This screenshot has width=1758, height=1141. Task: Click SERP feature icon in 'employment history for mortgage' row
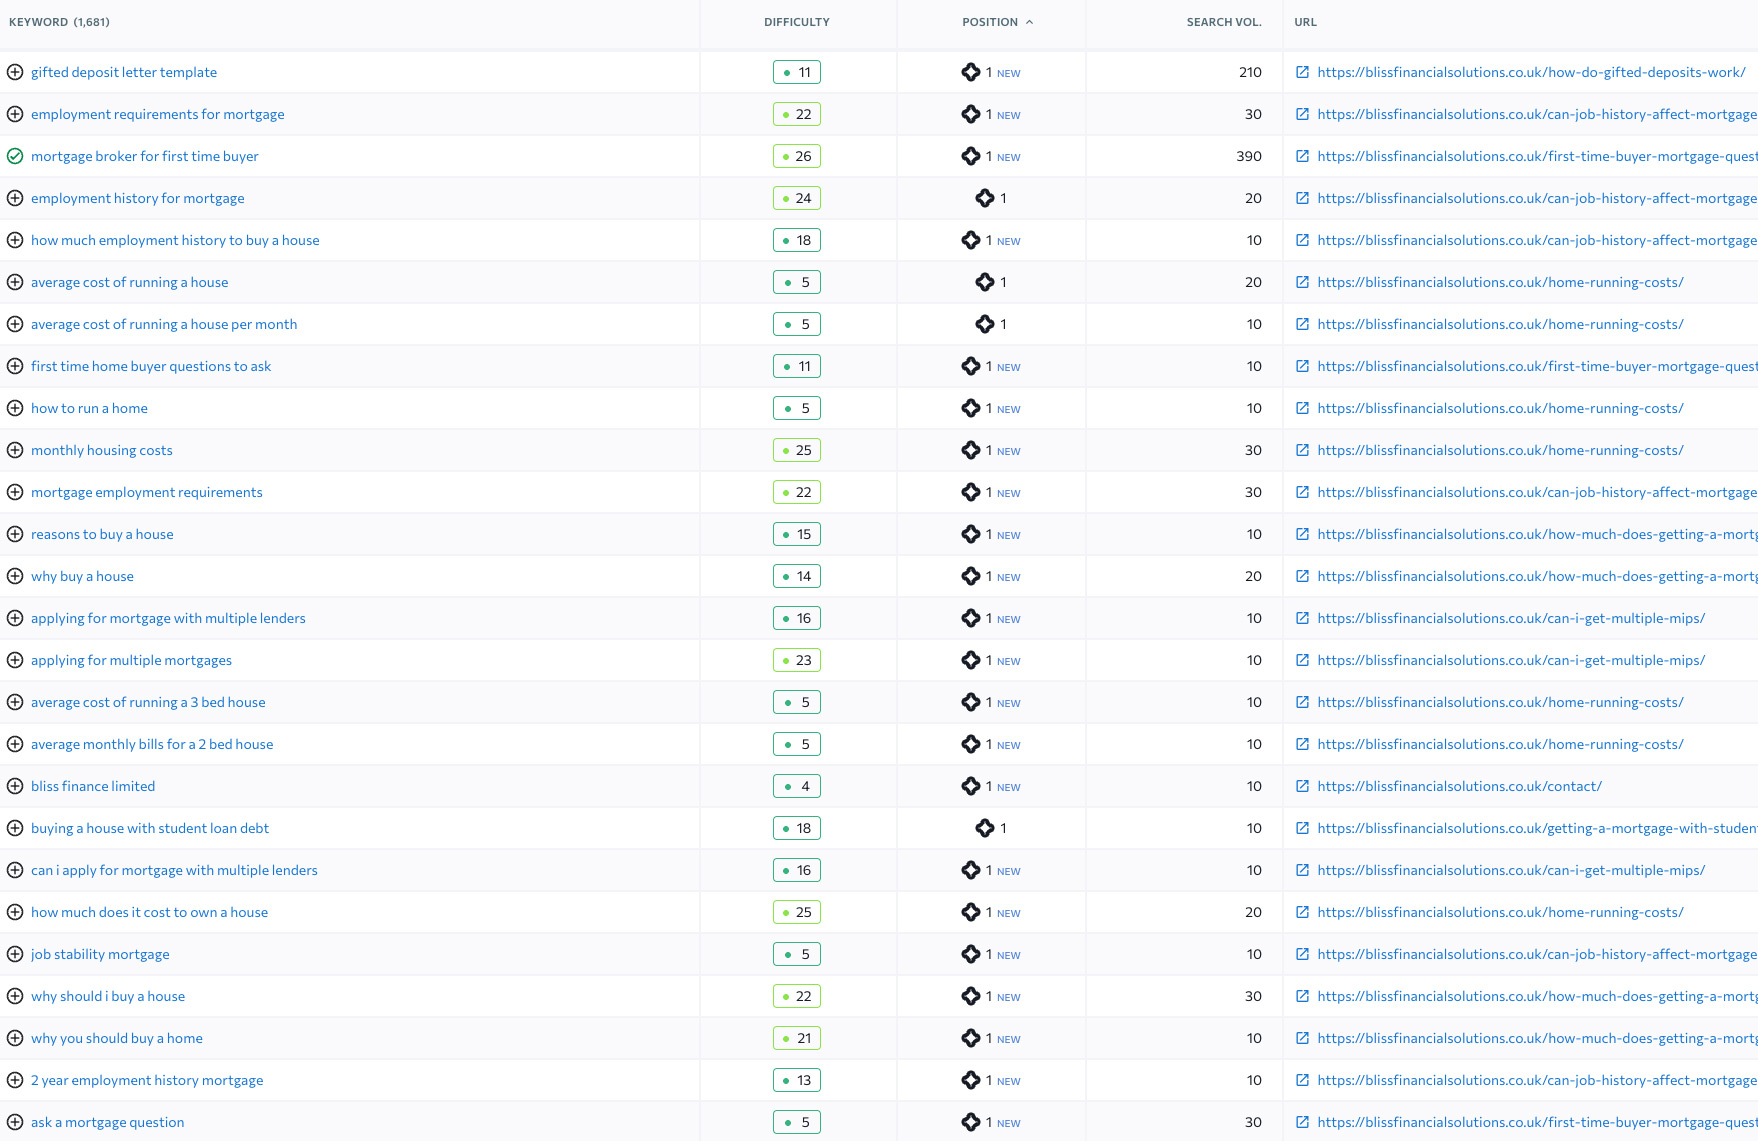point(985,198)
